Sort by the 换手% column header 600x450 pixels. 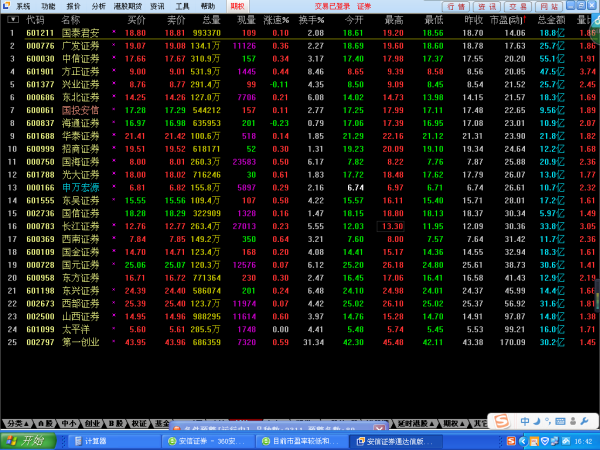[311, 20]
